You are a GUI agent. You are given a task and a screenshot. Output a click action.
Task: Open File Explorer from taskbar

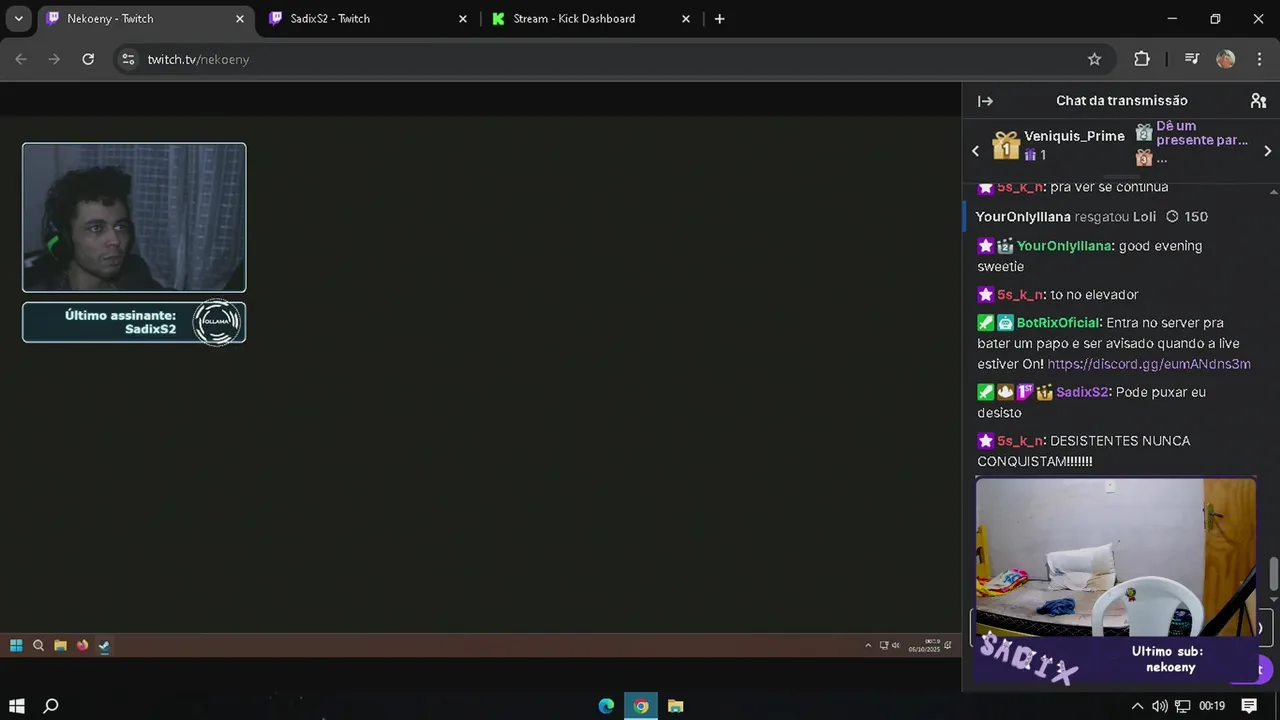[x=676, y=706]
